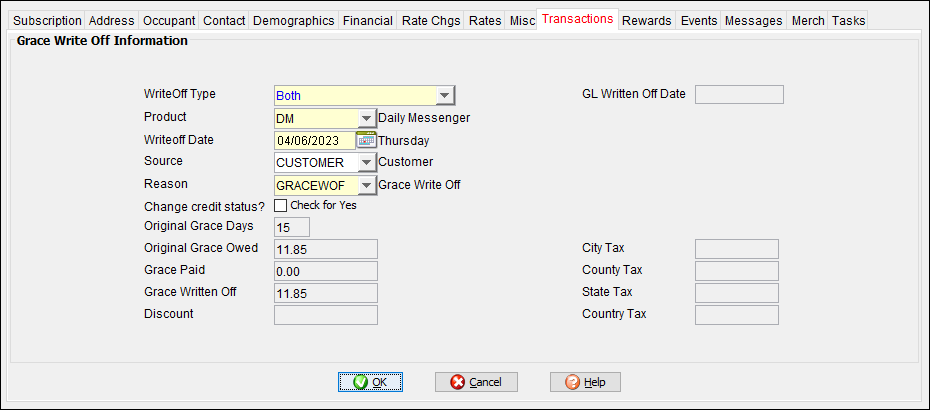Image resolution: width=930 pixels, height=410 pixels.
Task: Select the Original Grace Days field
Action: pos(292,227)
